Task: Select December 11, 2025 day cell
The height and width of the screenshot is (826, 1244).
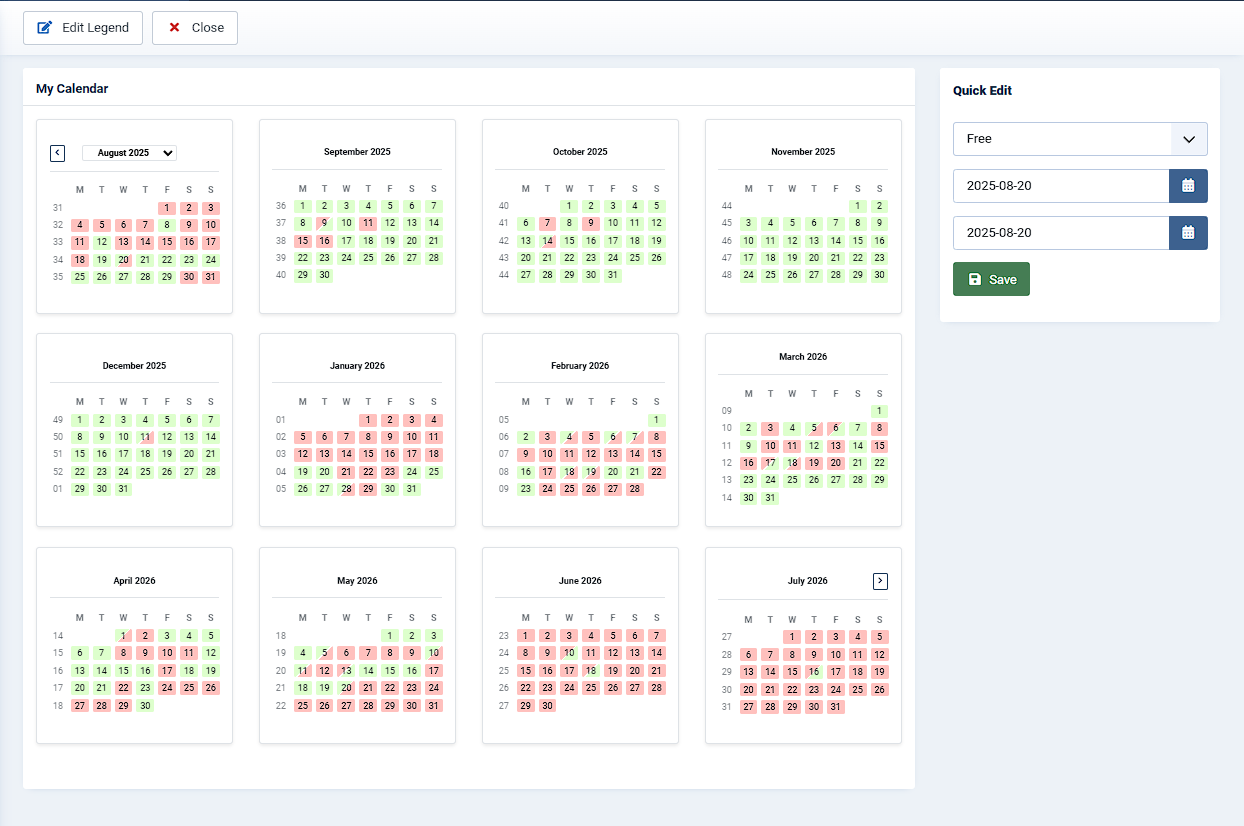Action: tap(145, 437)
